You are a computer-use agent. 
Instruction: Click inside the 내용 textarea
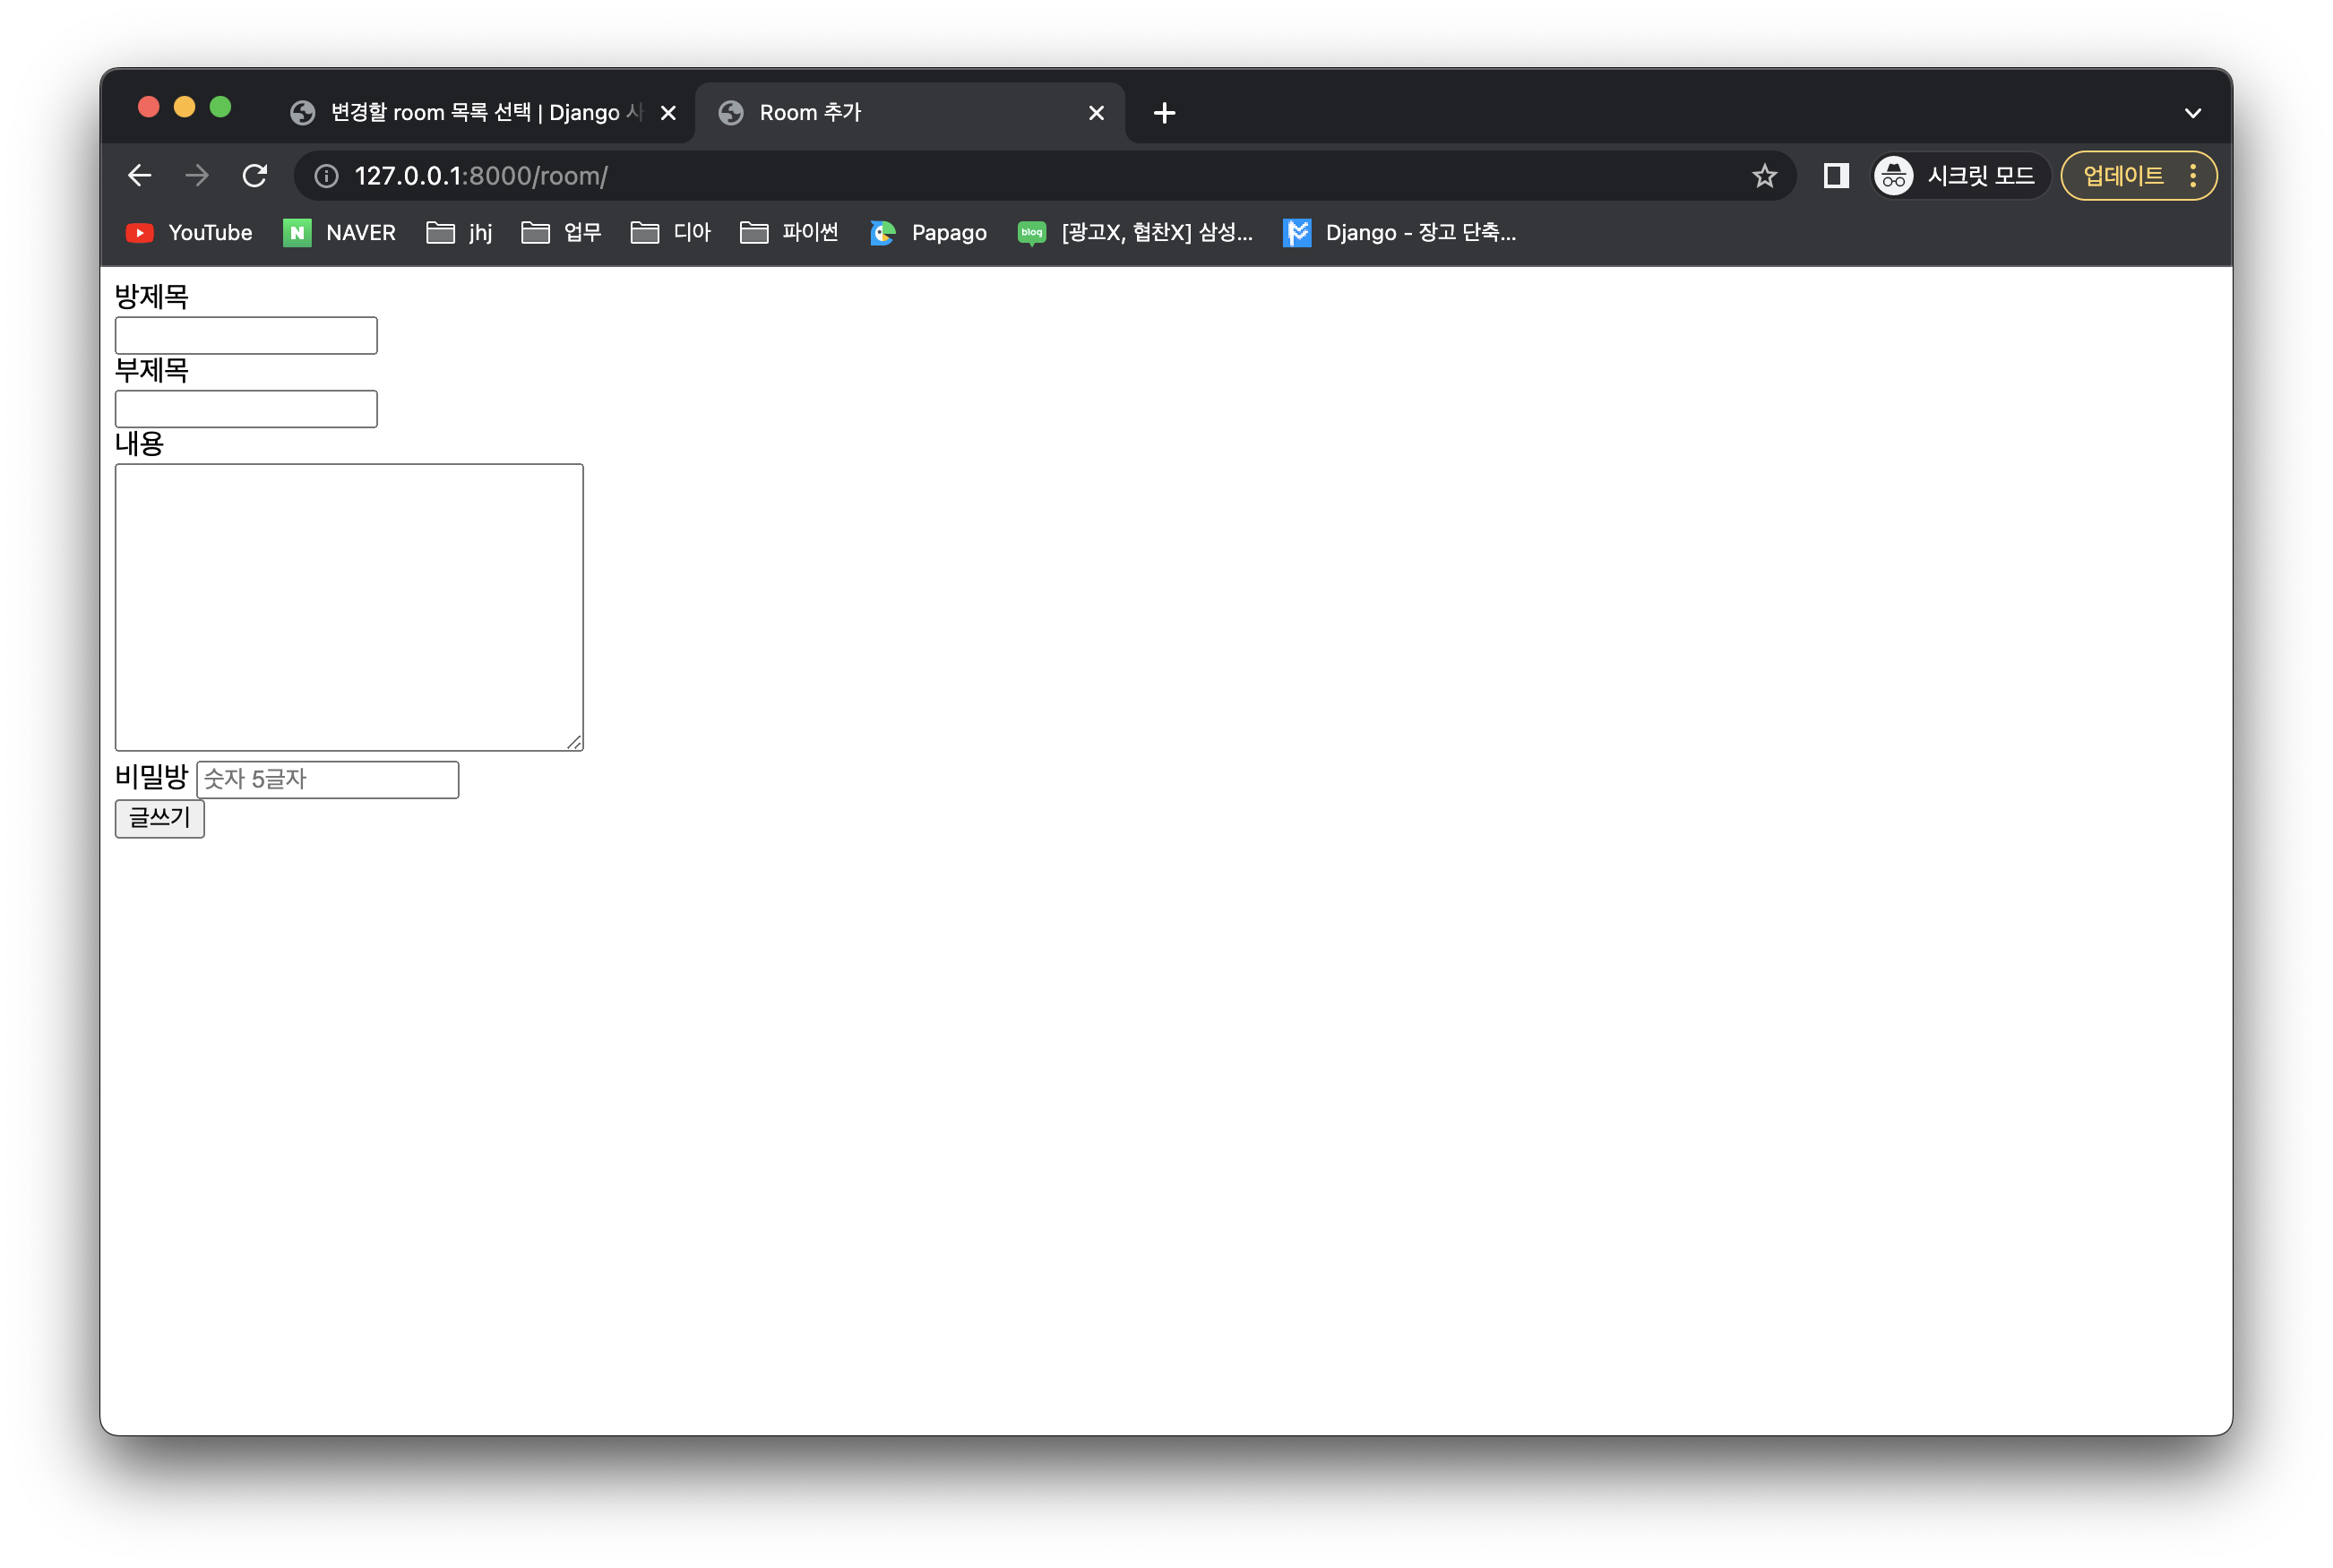[x=349, y=607]
